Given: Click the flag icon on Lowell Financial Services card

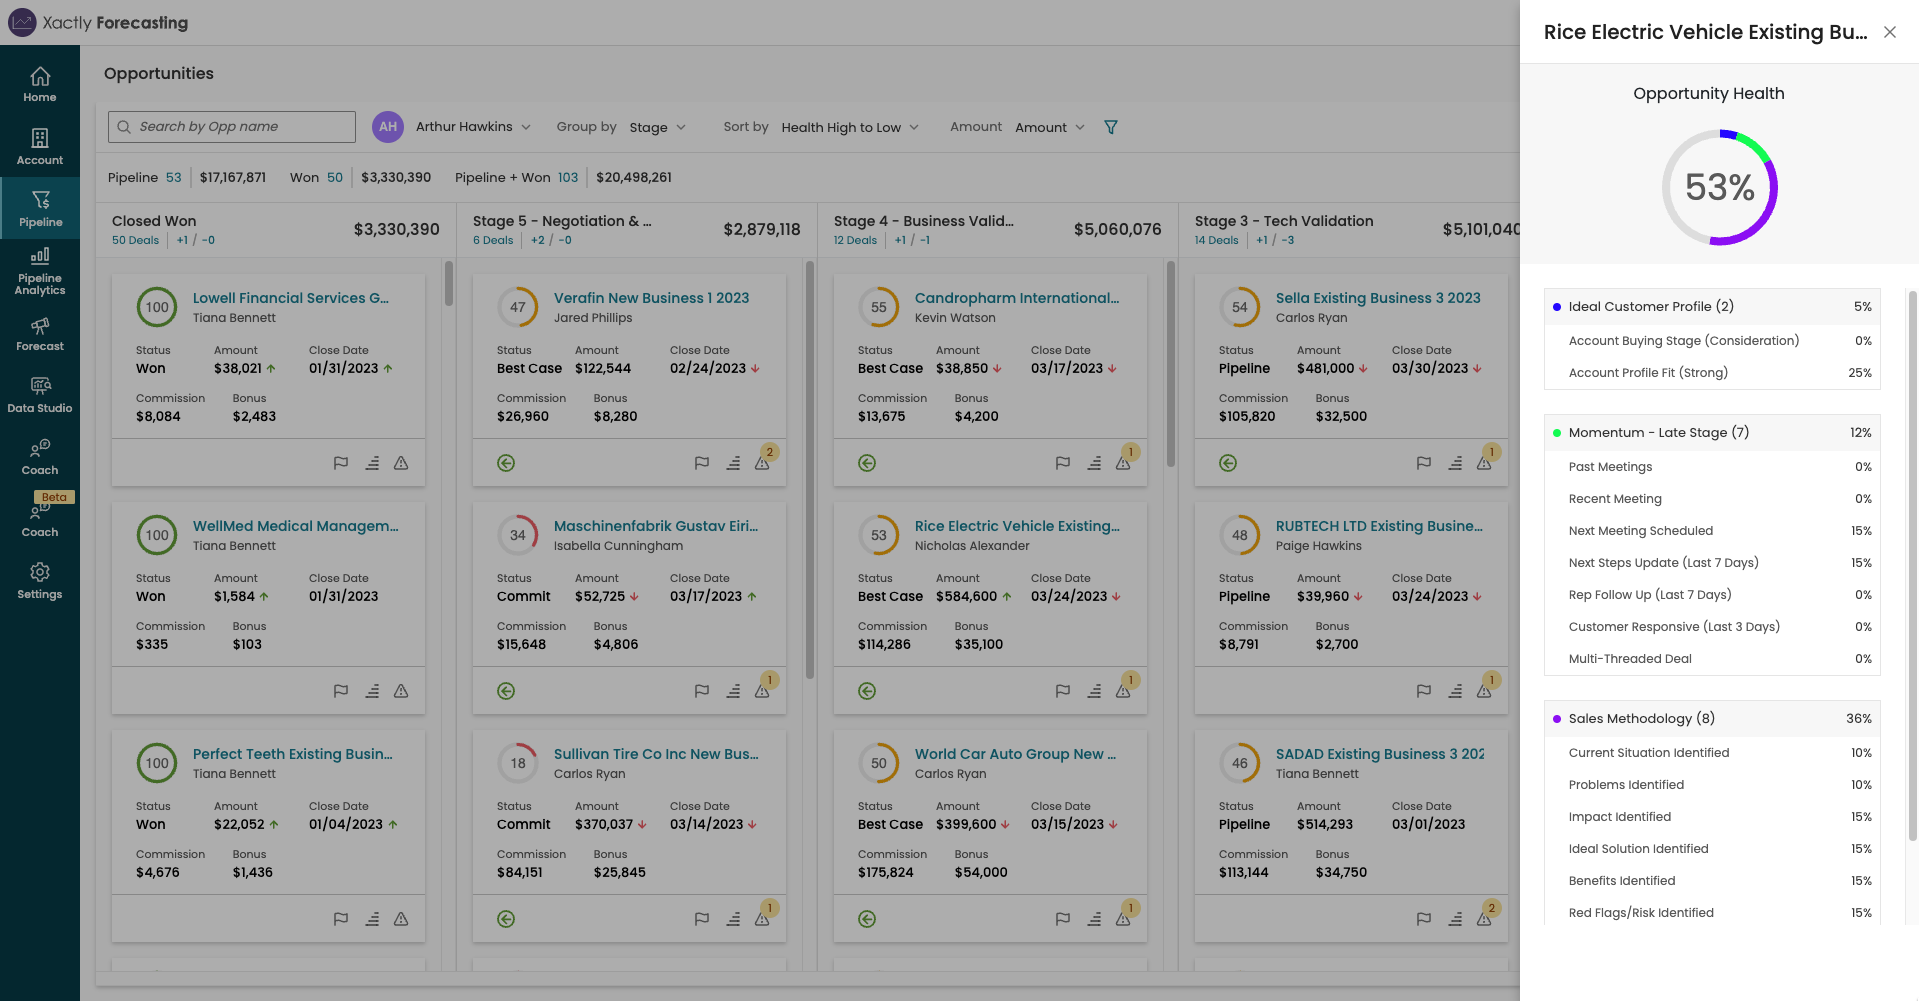Looking at the screenshot, I should tap(340, 463).
